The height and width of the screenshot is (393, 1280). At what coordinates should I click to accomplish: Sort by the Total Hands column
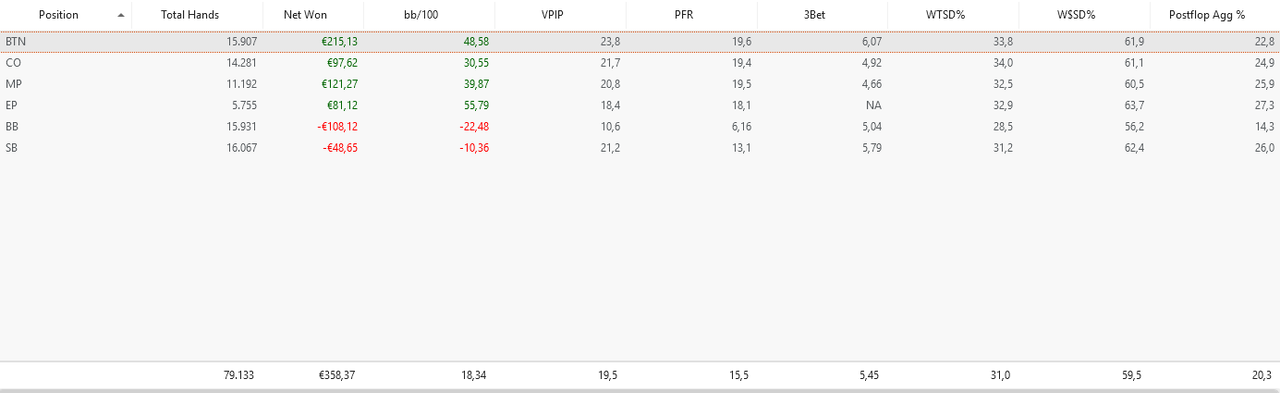[190, 15]
